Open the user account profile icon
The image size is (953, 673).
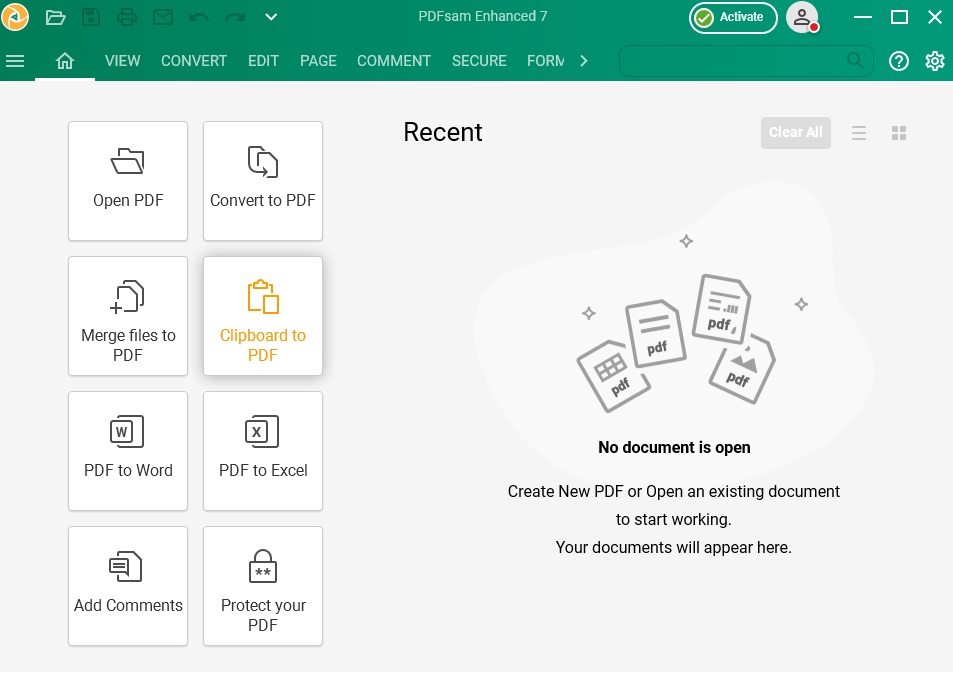(x=802, y=18)
